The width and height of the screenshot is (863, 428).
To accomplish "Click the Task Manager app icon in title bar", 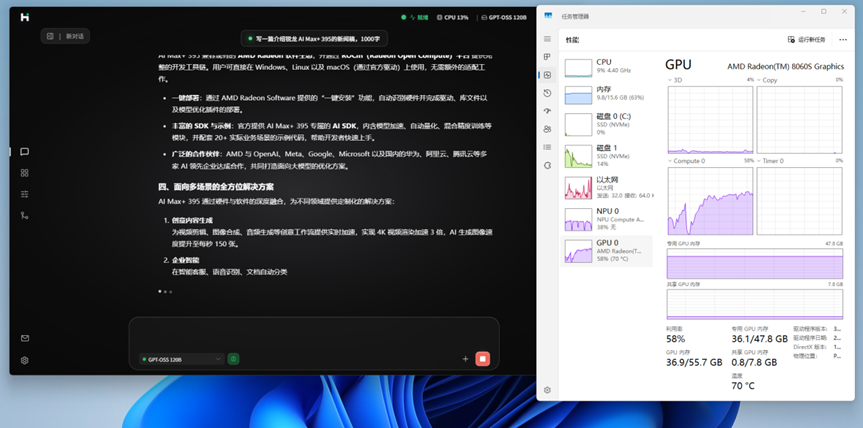I will tap(548, 16).
